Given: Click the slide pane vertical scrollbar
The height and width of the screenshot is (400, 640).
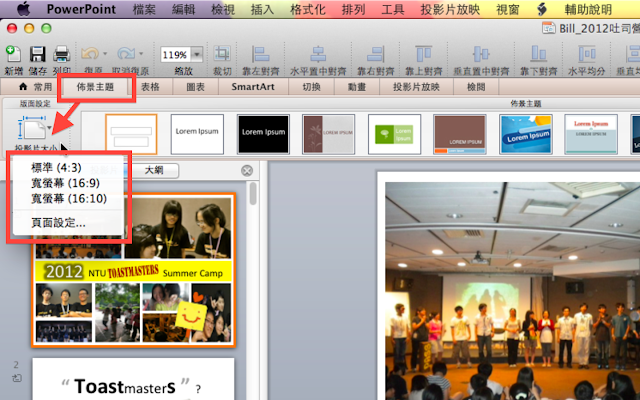Looking at the screenshot, I should pyautogui.click(x=253, y=193).
